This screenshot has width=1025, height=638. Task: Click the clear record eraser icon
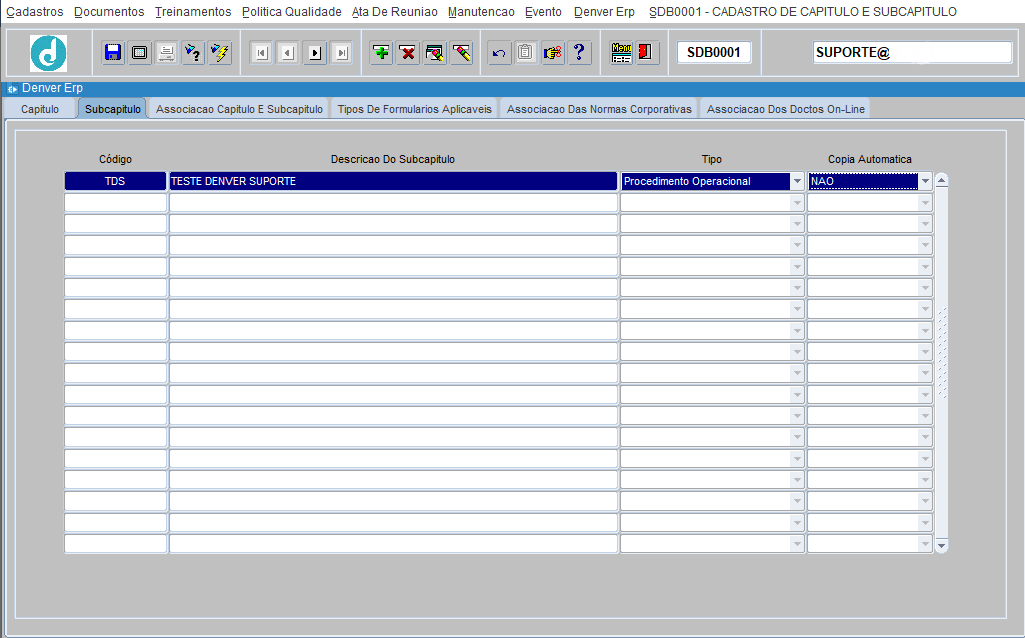[462, 52]
